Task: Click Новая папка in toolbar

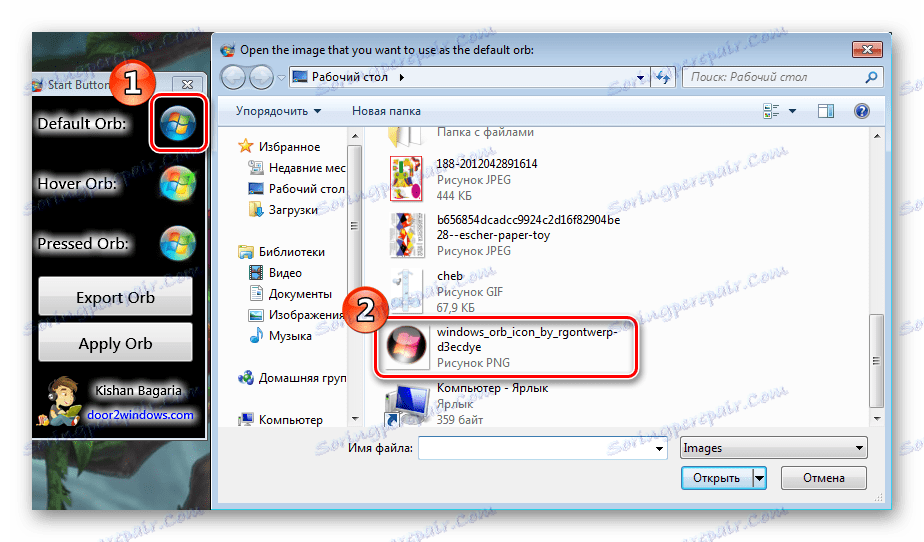Action: pos(386,111)
